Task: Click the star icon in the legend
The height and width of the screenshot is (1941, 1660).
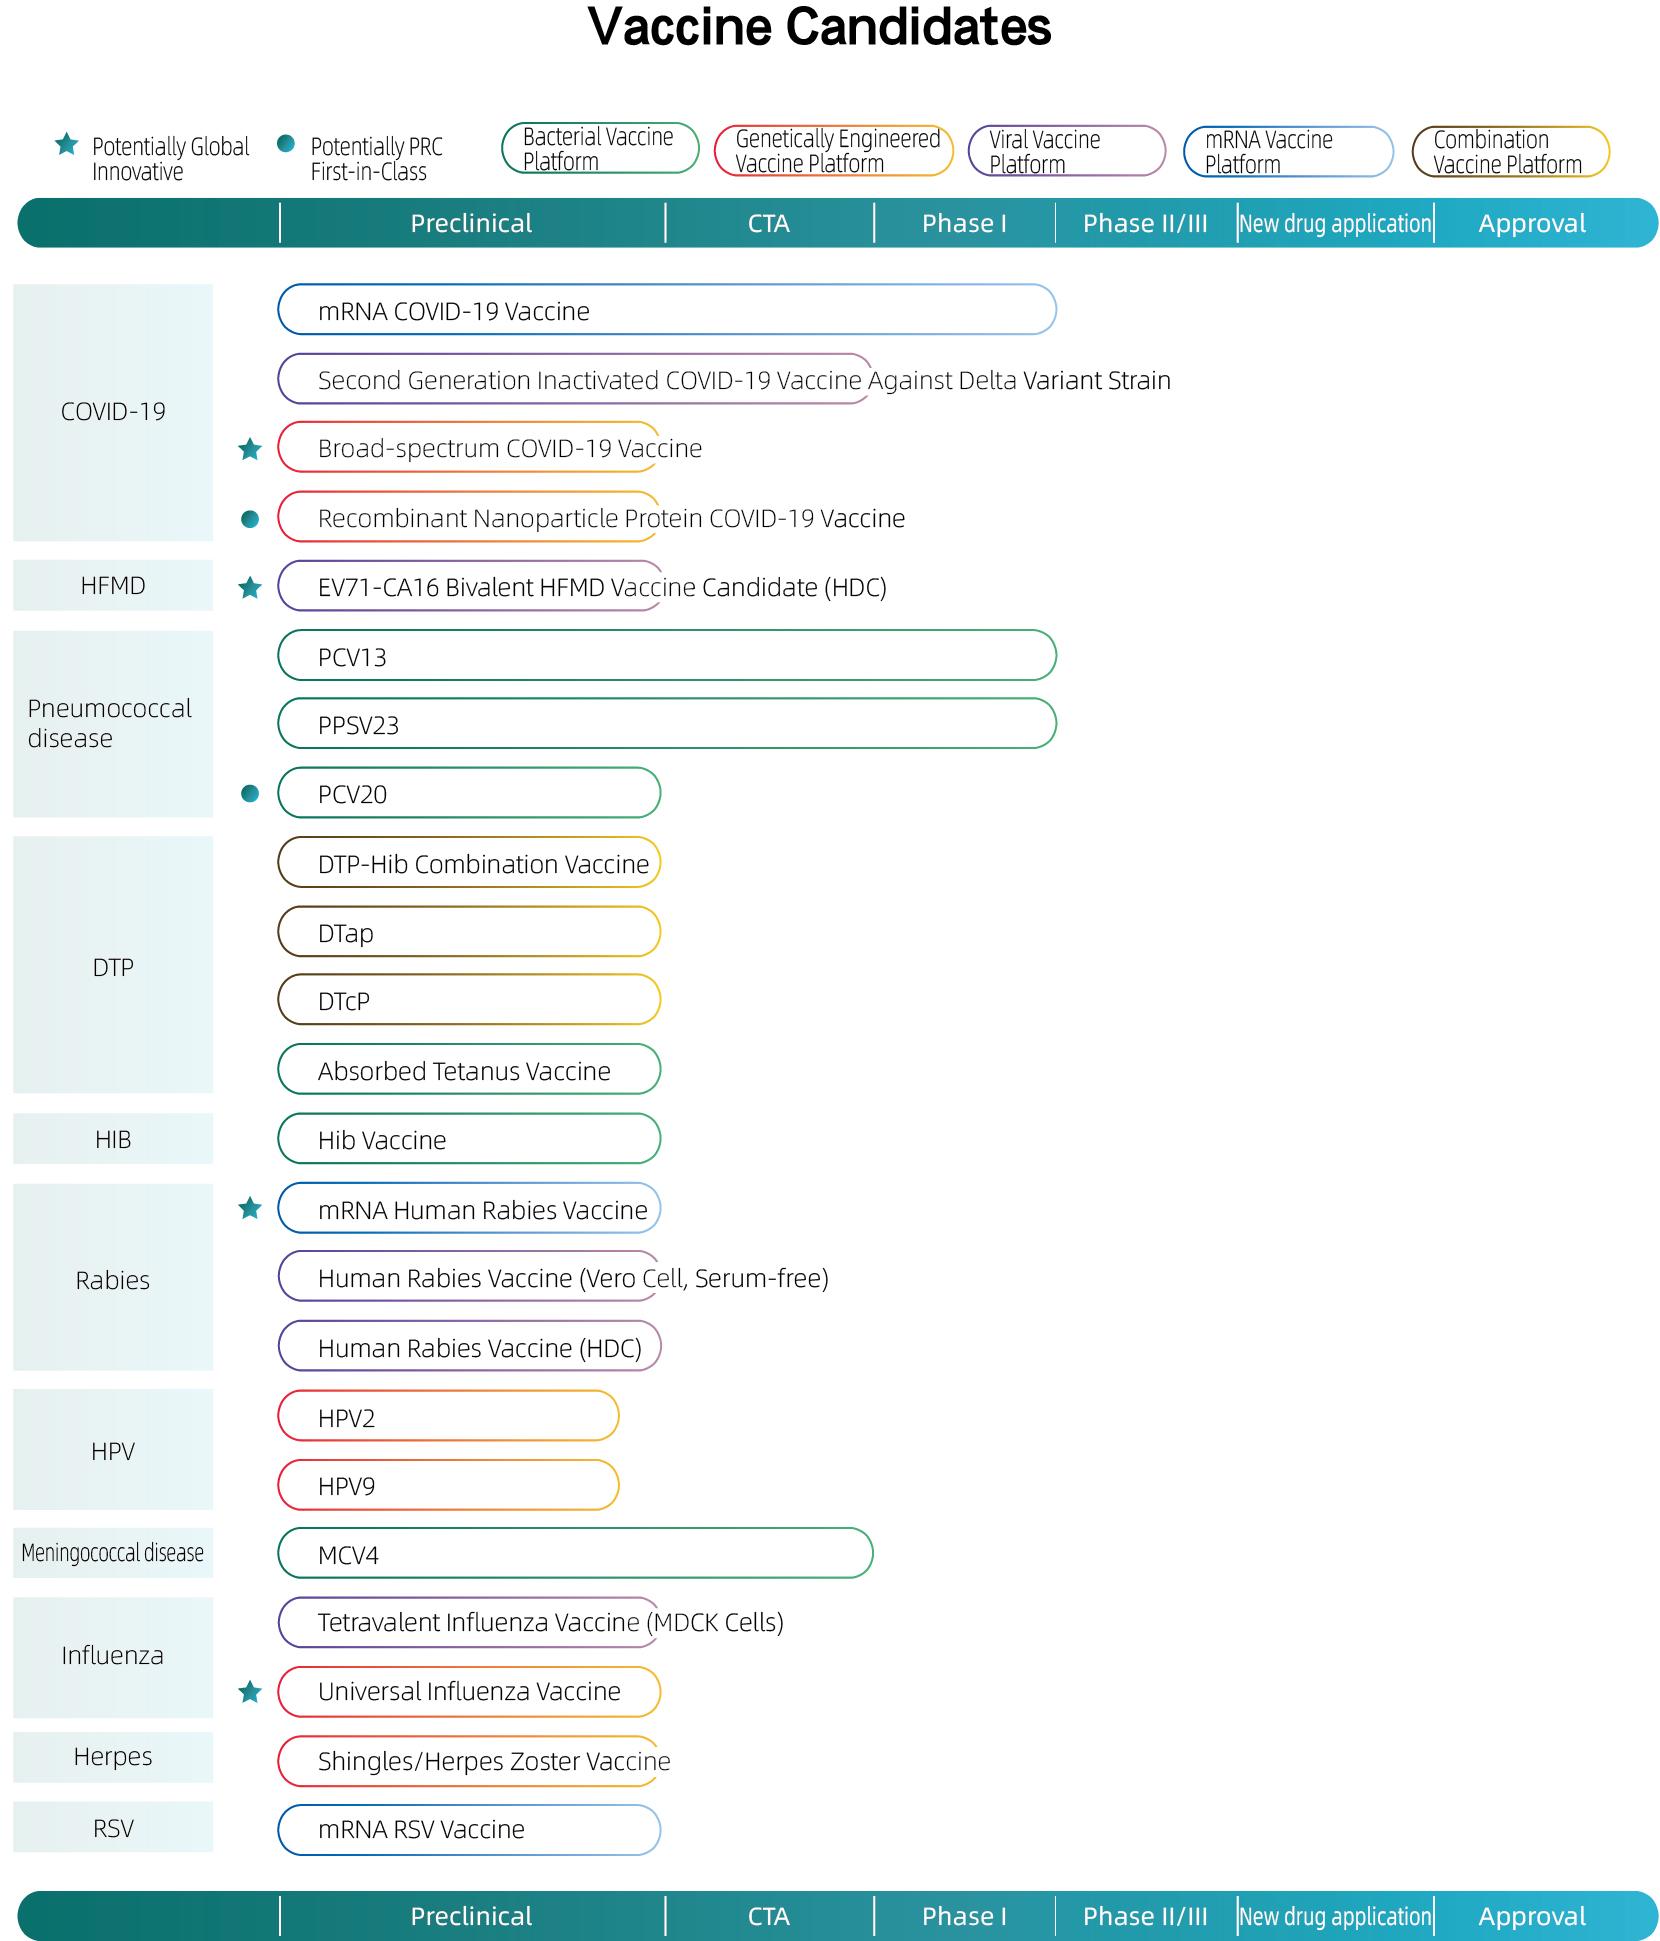Action: [66, 145]
